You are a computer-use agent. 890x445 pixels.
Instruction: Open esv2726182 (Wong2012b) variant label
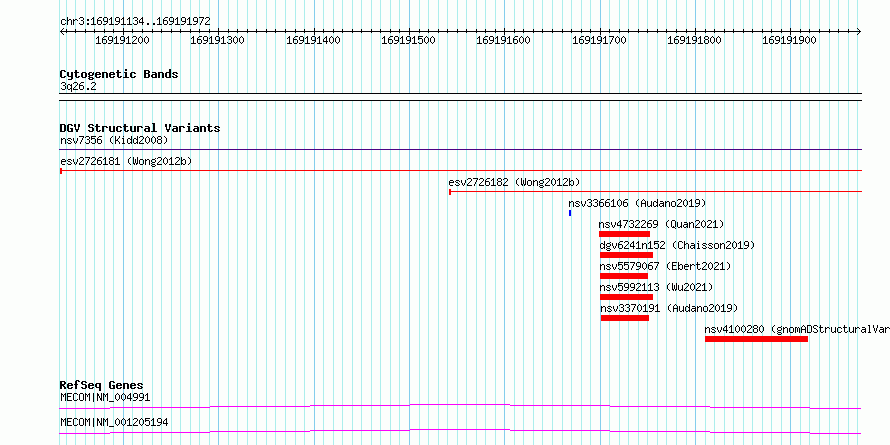click(x=514, y=182)
